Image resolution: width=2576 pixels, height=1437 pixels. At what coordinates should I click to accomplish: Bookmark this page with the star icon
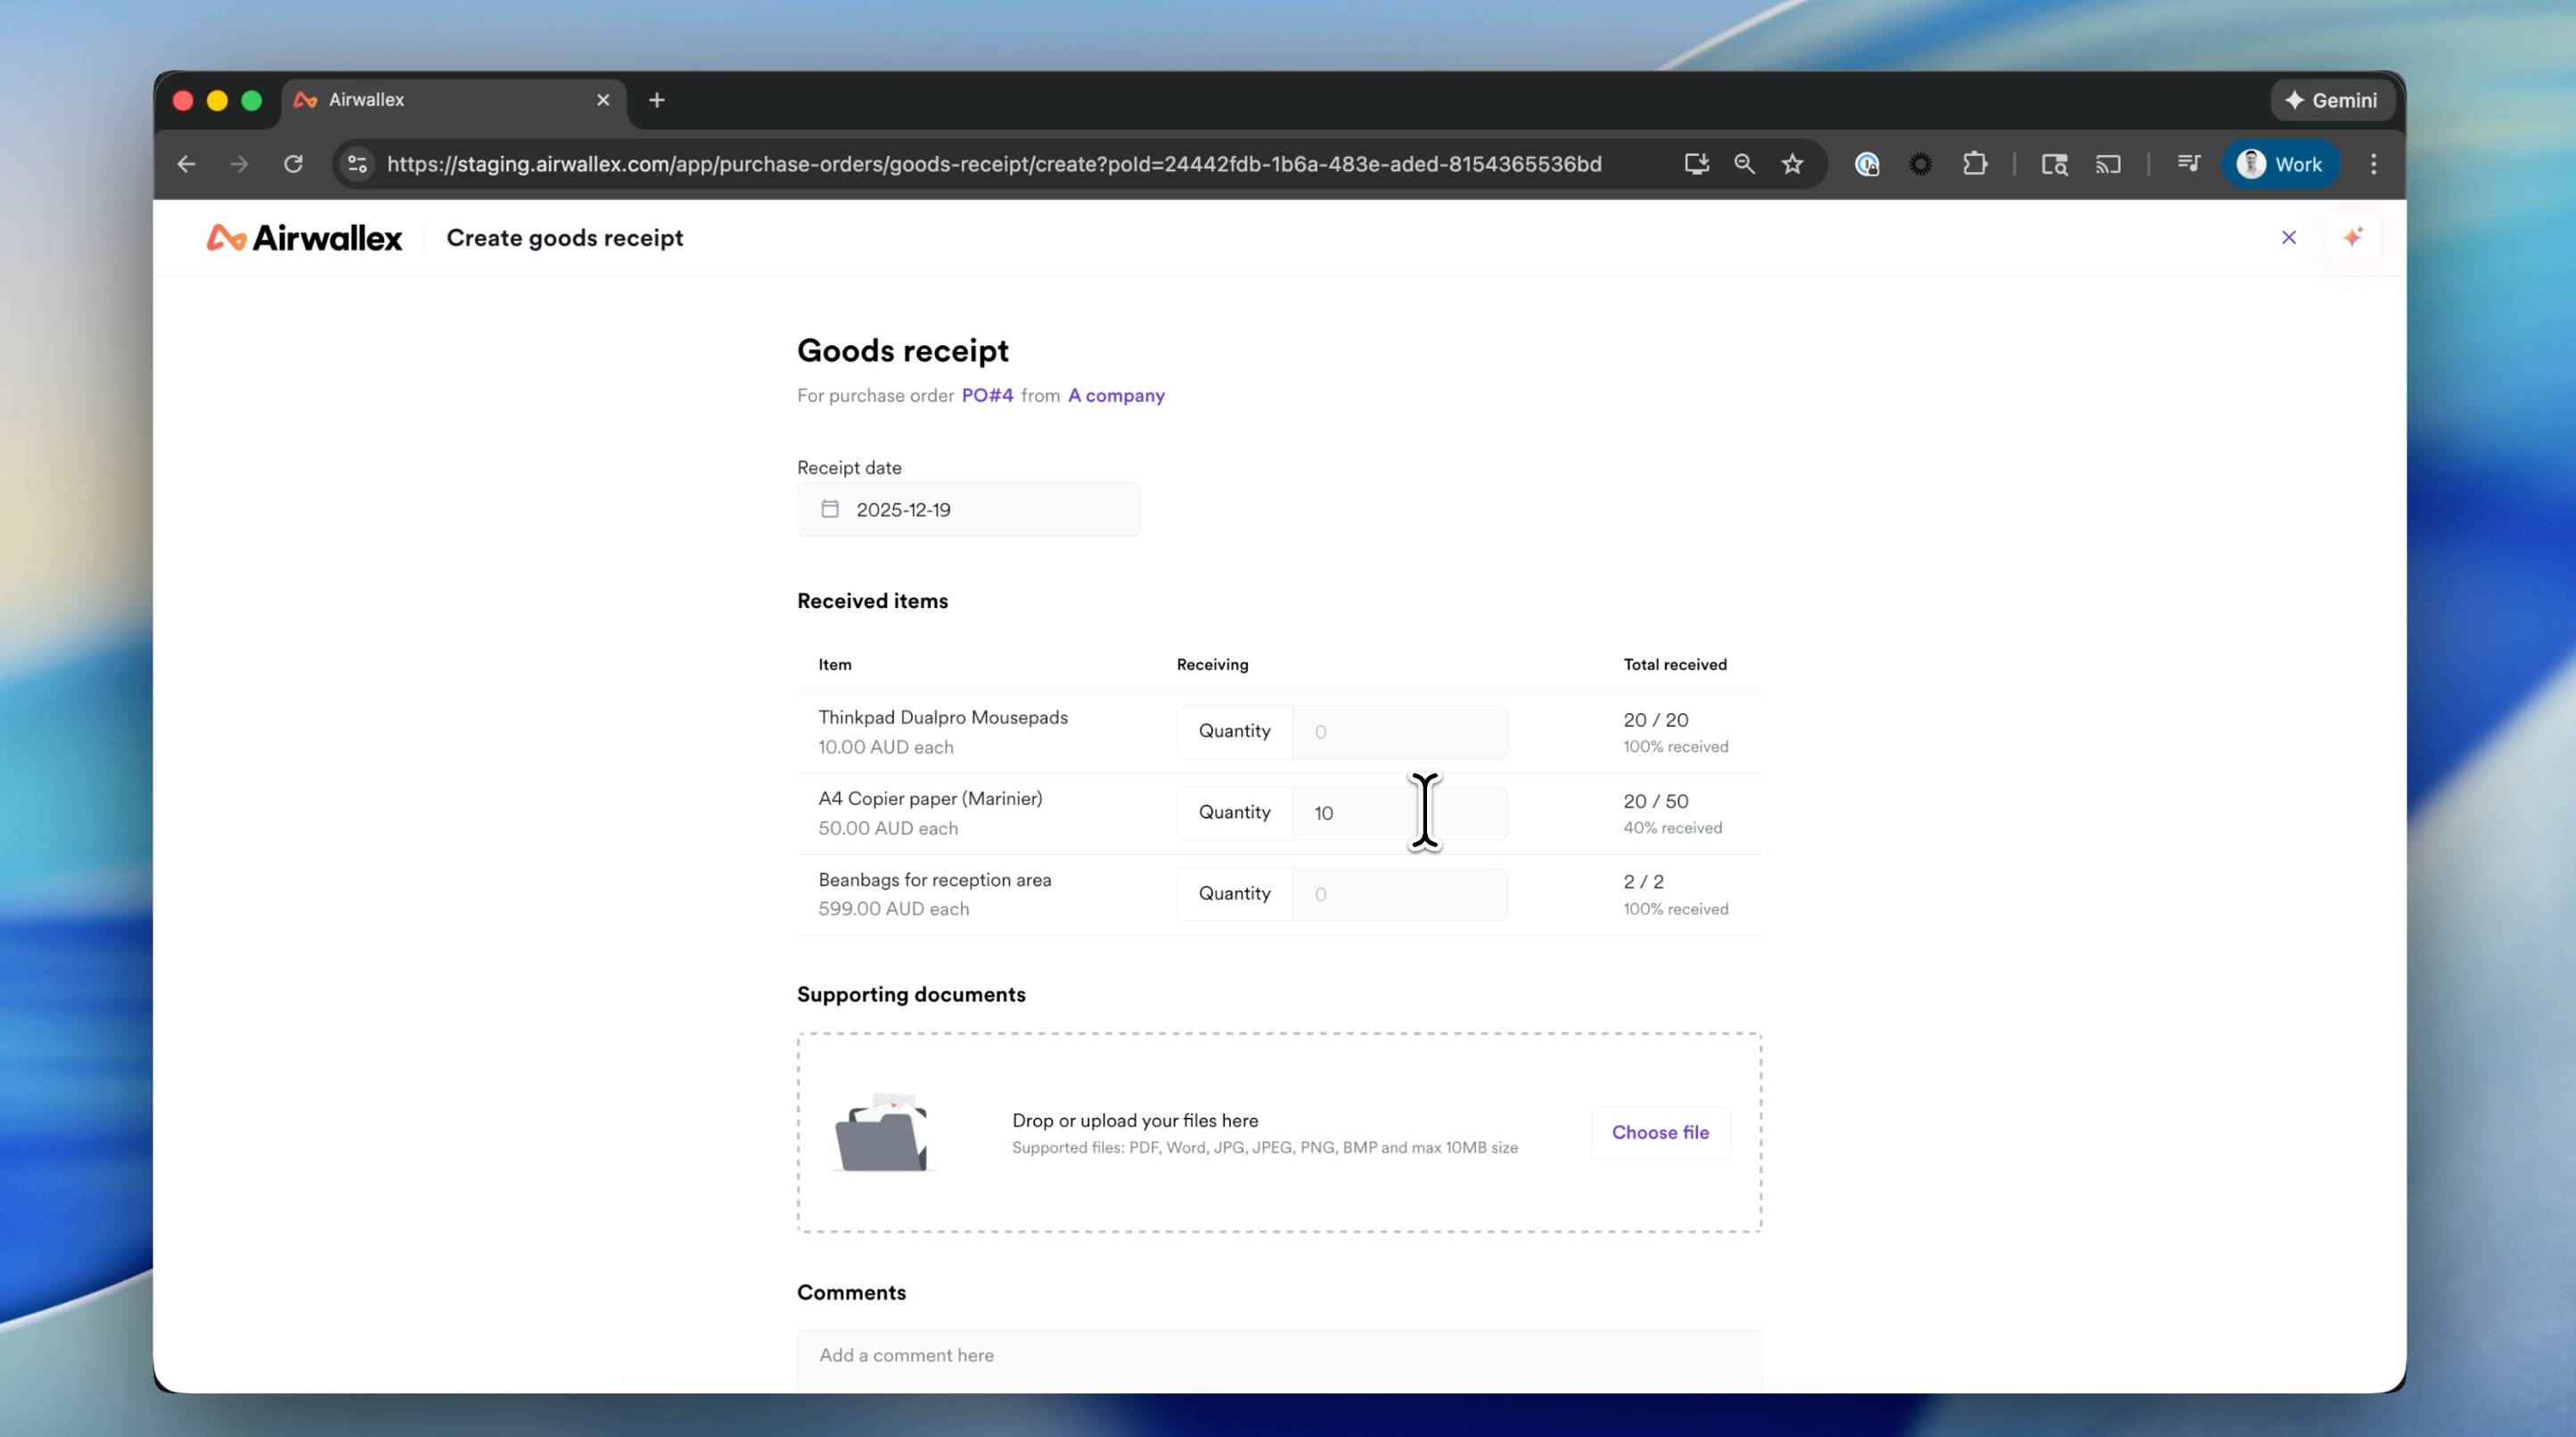click(x=1792, y=164)
